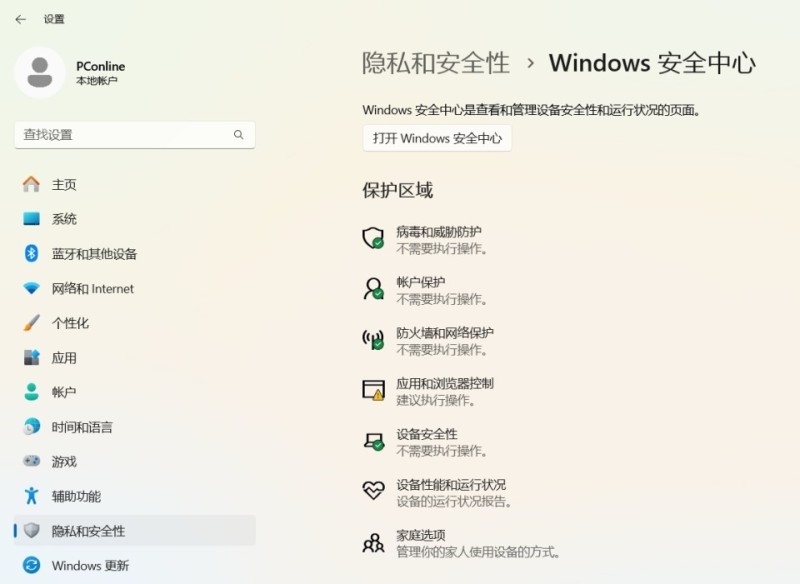Click the 病毒和威胁防护 shield icon
Screen dimensions: 800x584
[x=373, y=239]
